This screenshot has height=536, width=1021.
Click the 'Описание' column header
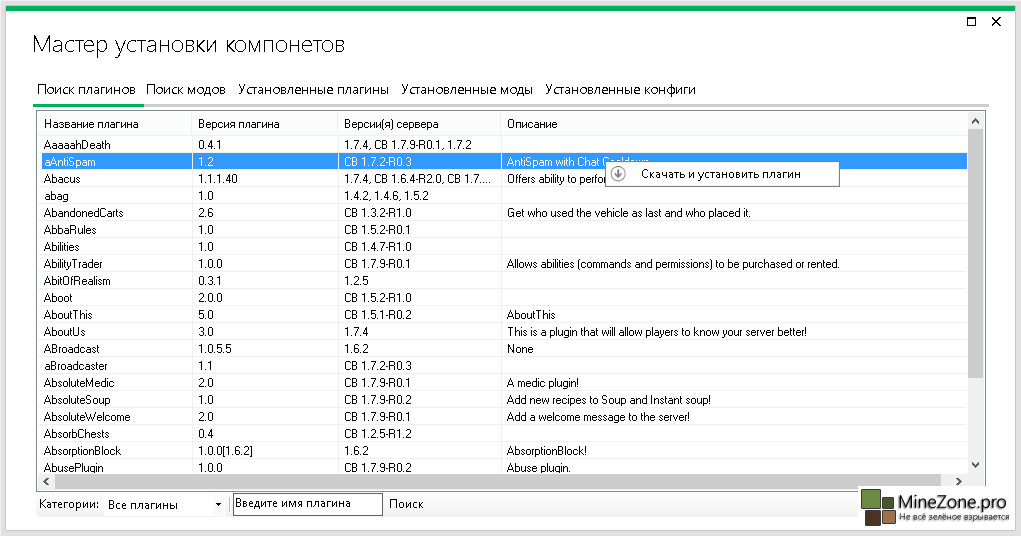(x=532, y=124)
